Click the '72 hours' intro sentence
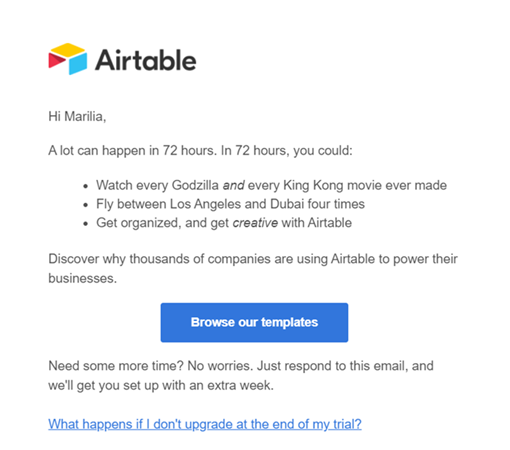The image size is (510, 450). pyautogui.click(x=200, y=151)
